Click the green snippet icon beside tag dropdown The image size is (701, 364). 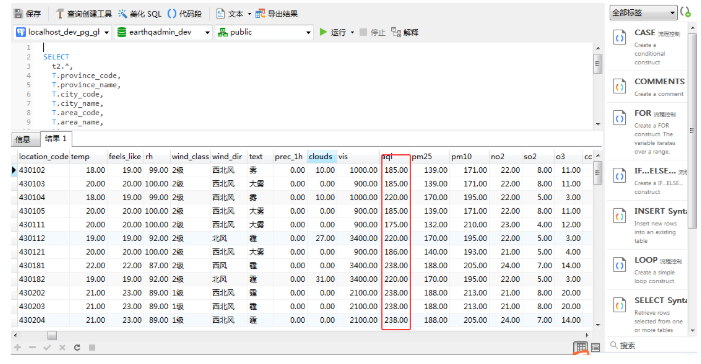[686, 12]
